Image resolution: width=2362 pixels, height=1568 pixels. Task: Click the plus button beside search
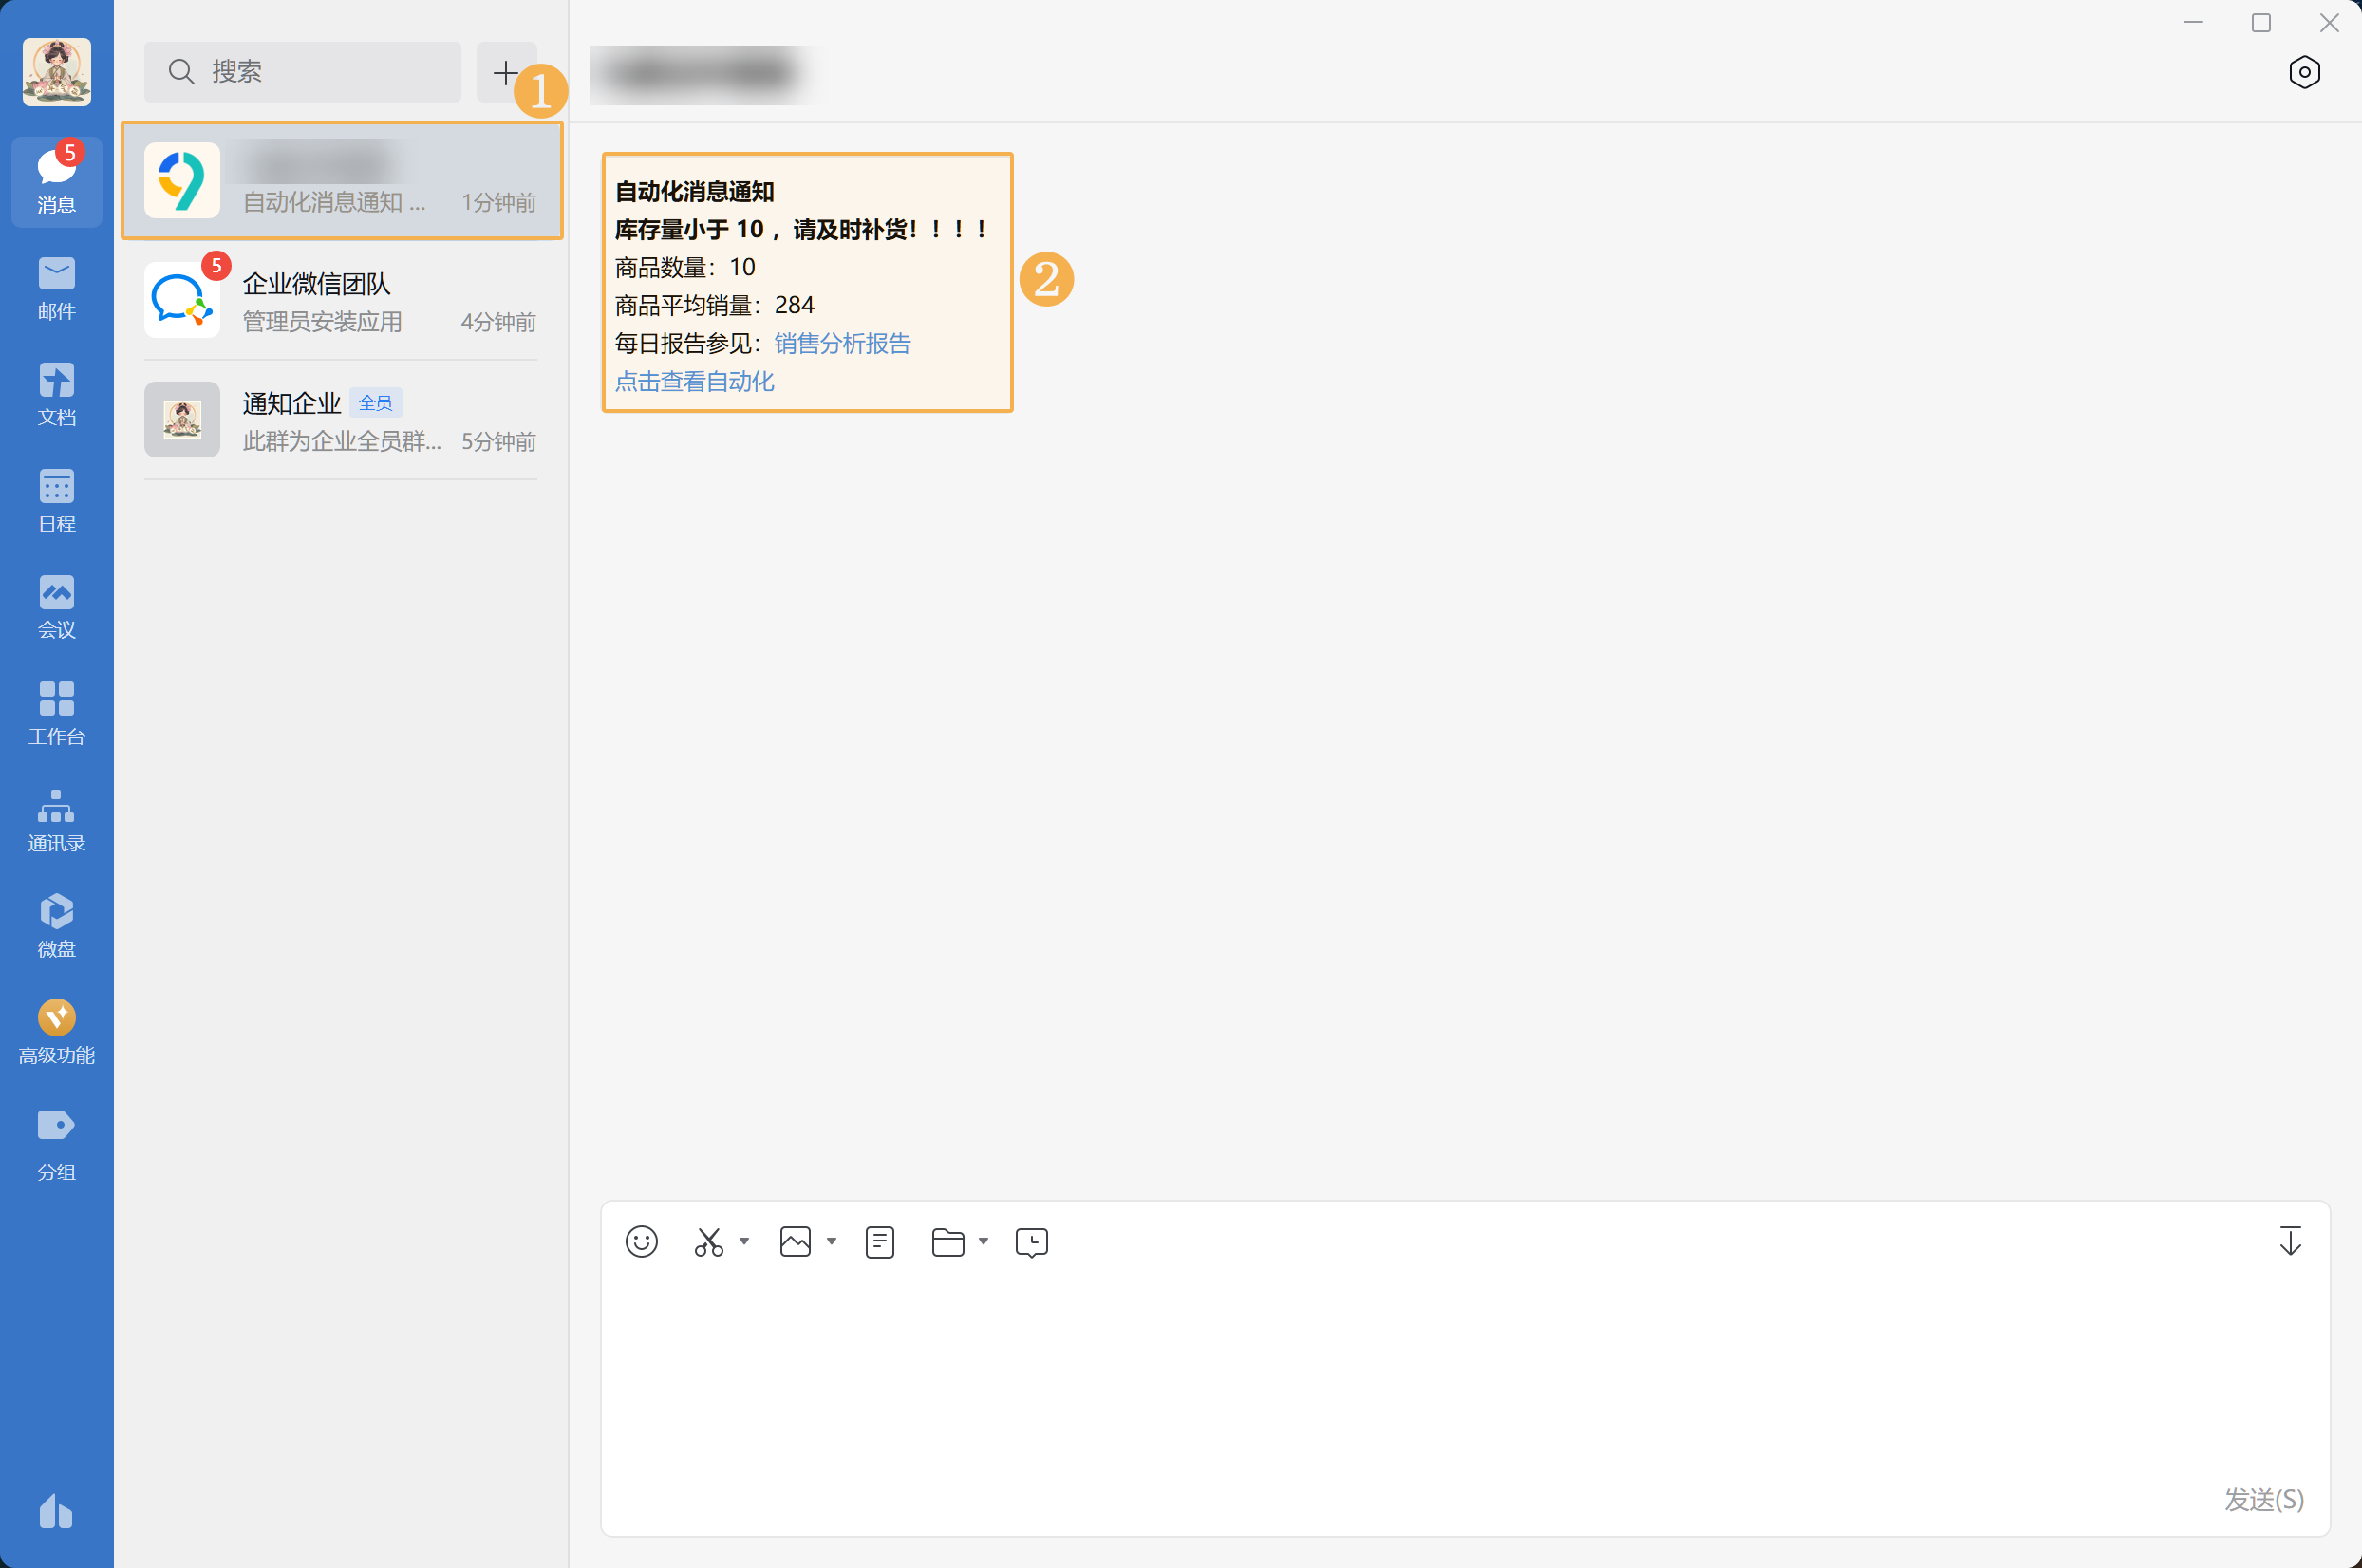[505, 72]
